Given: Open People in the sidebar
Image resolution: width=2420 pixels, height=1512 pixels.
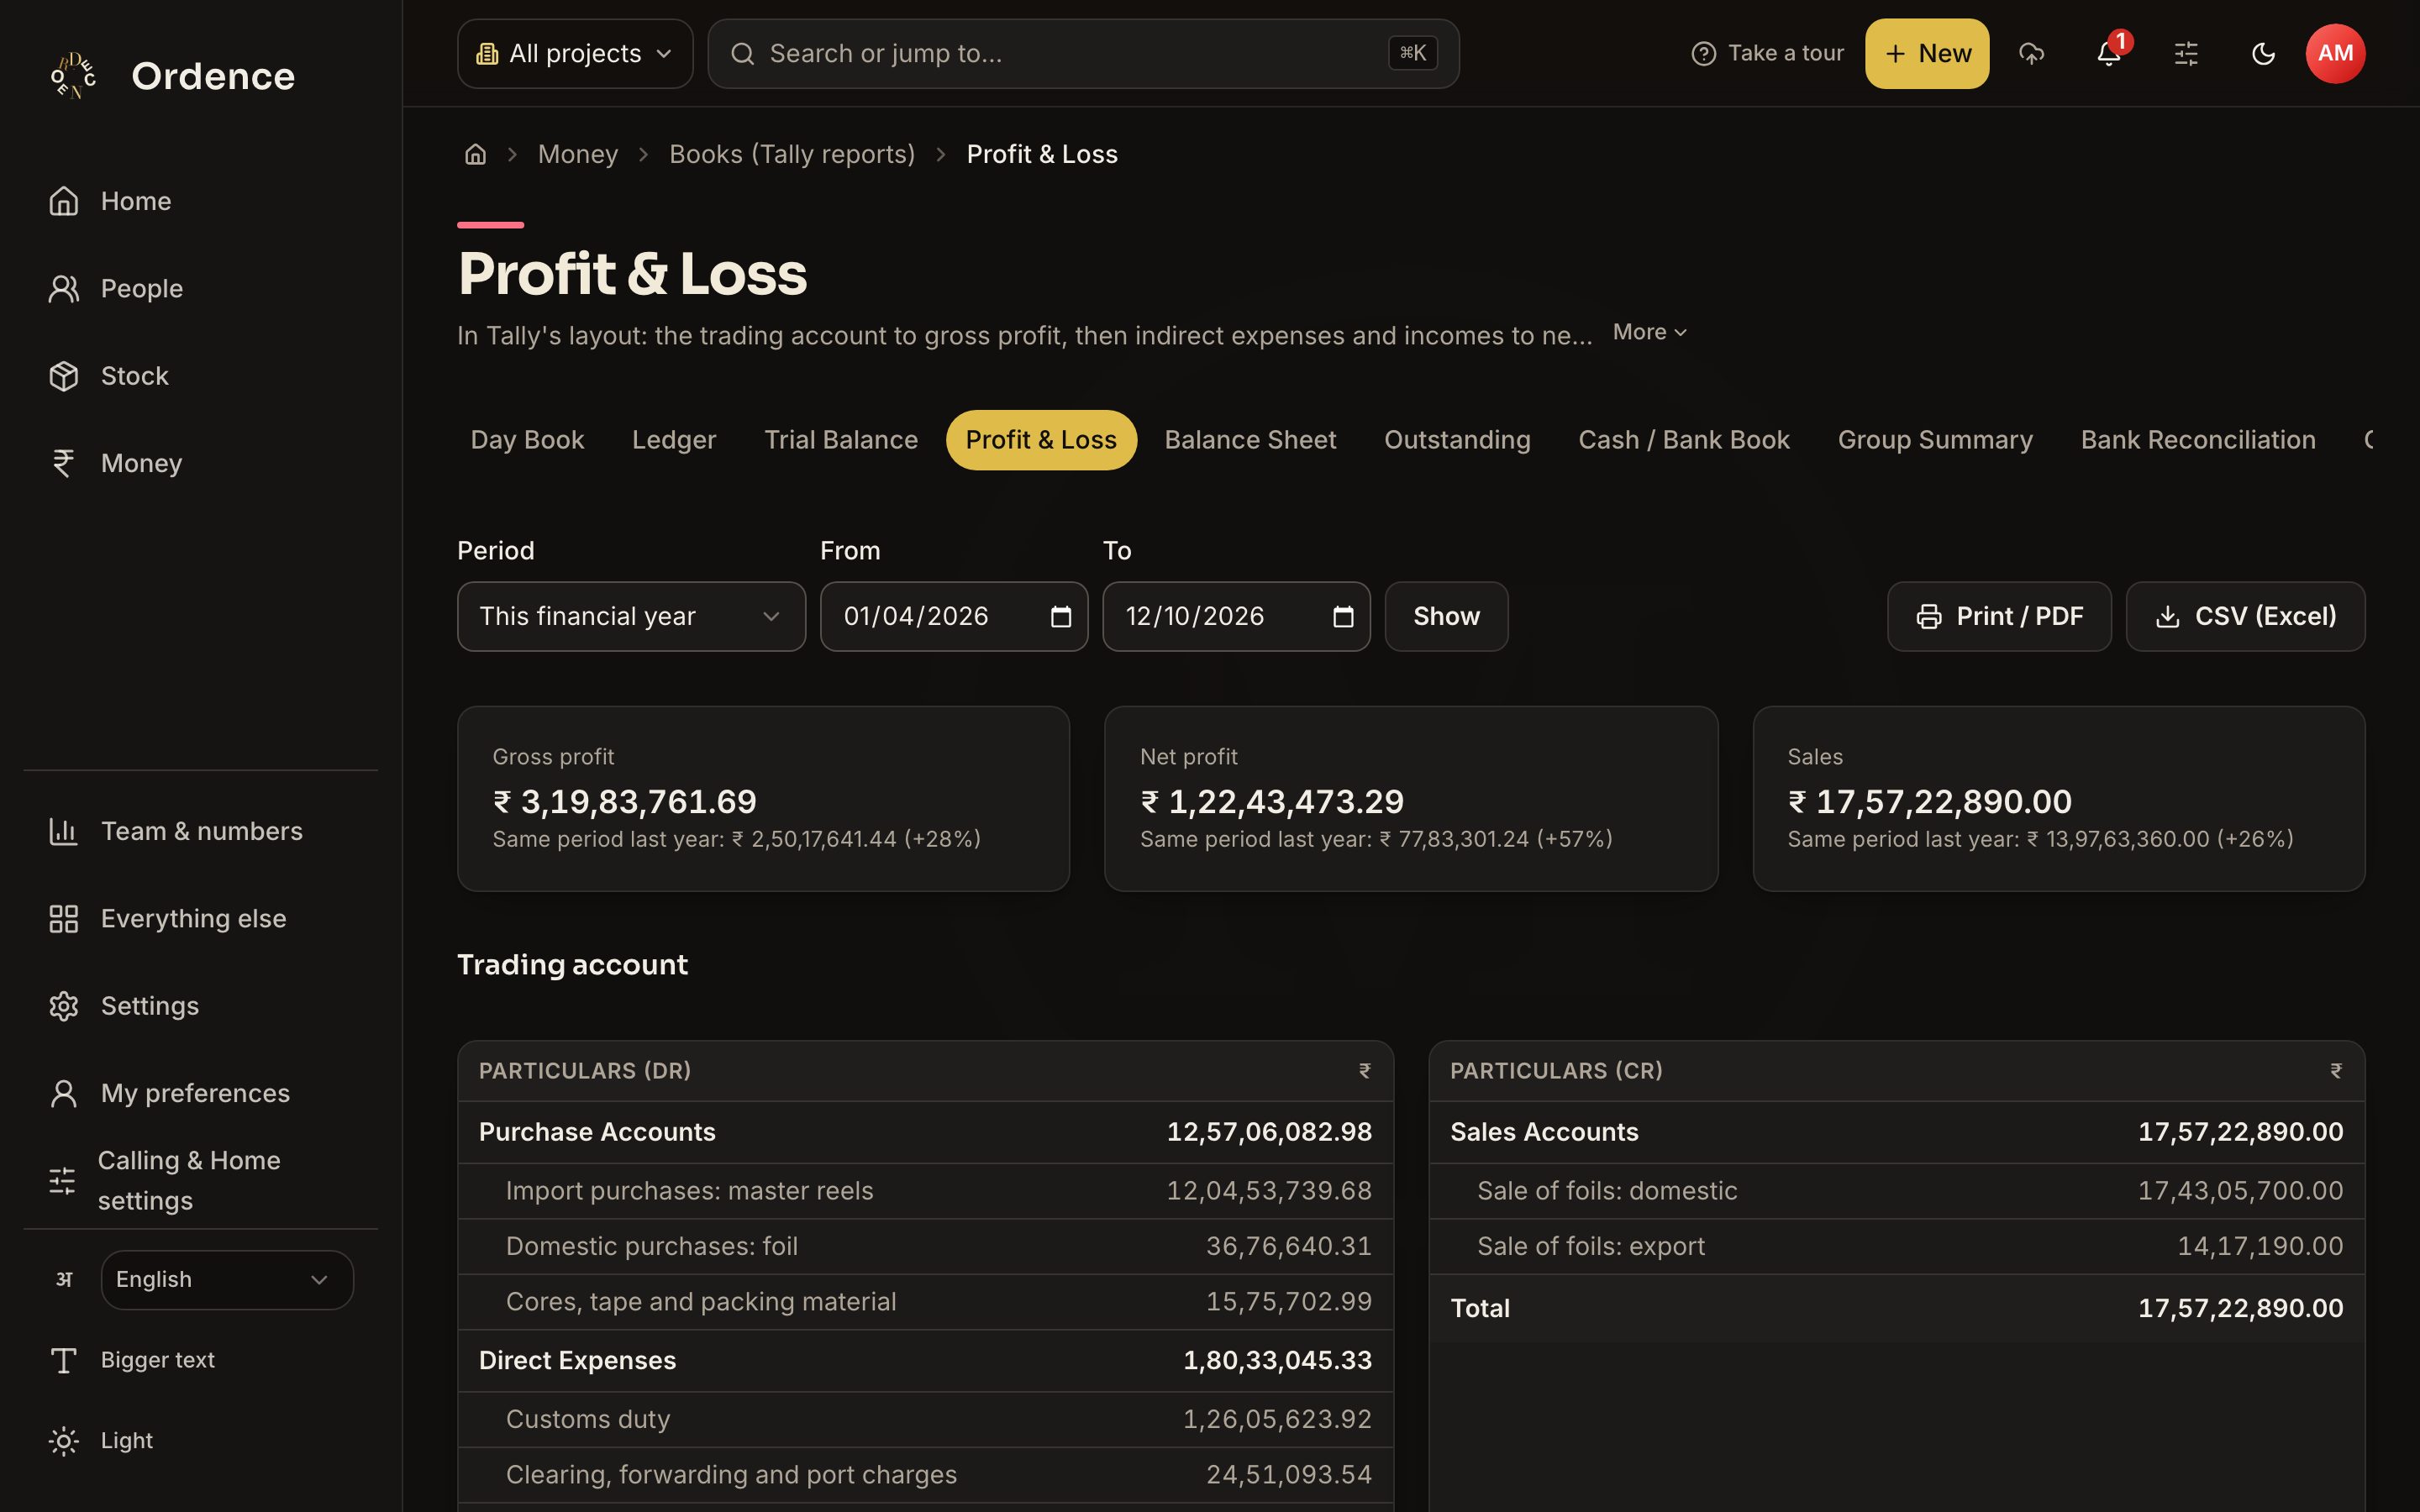Looking at the screenshot, I should point(200,289).
